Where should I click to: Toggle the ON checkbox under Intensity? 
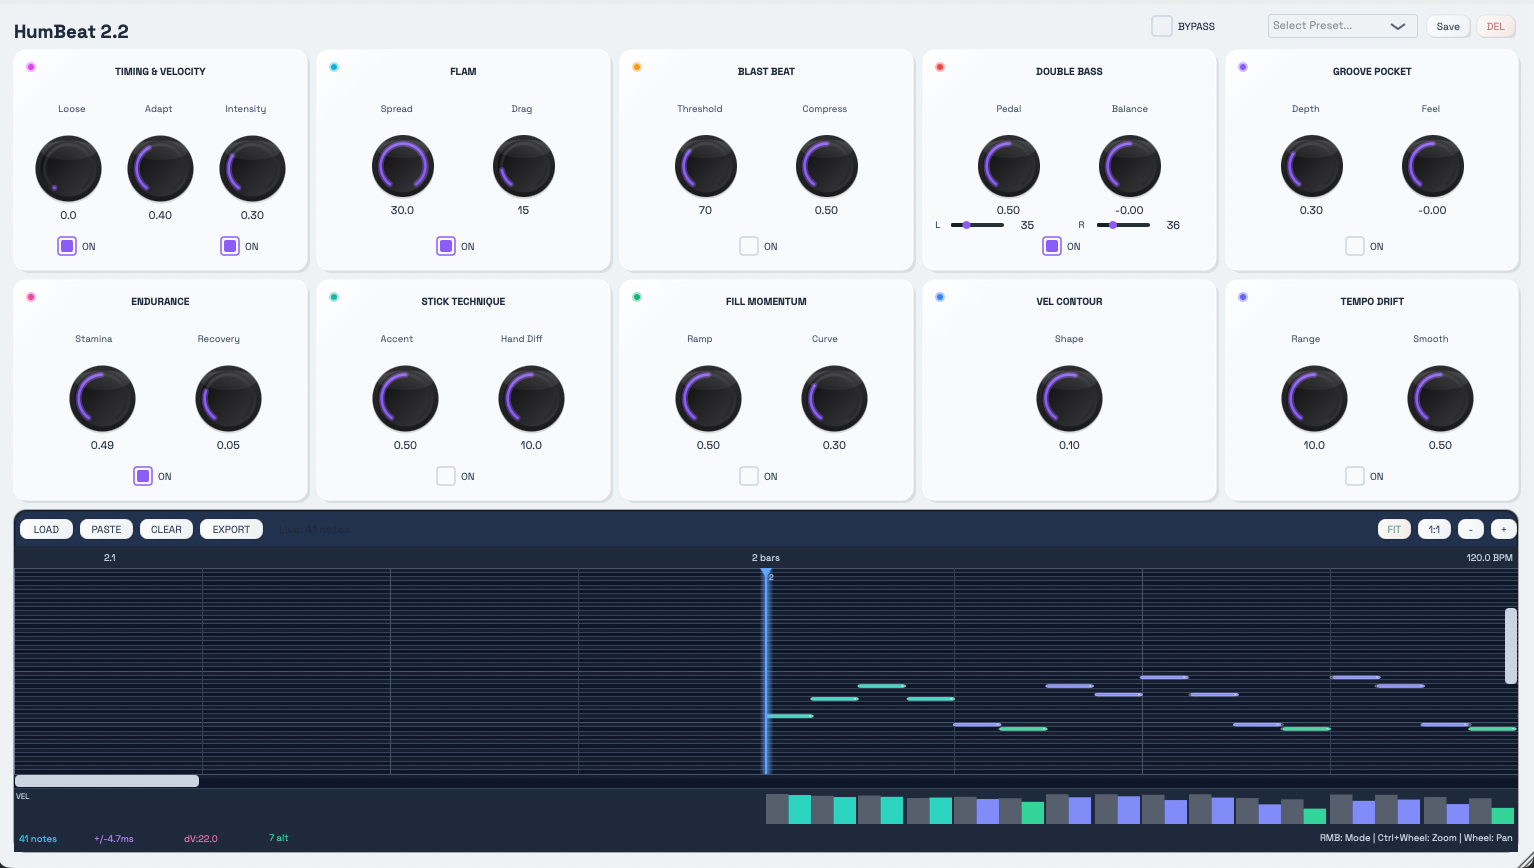point(230,246)
